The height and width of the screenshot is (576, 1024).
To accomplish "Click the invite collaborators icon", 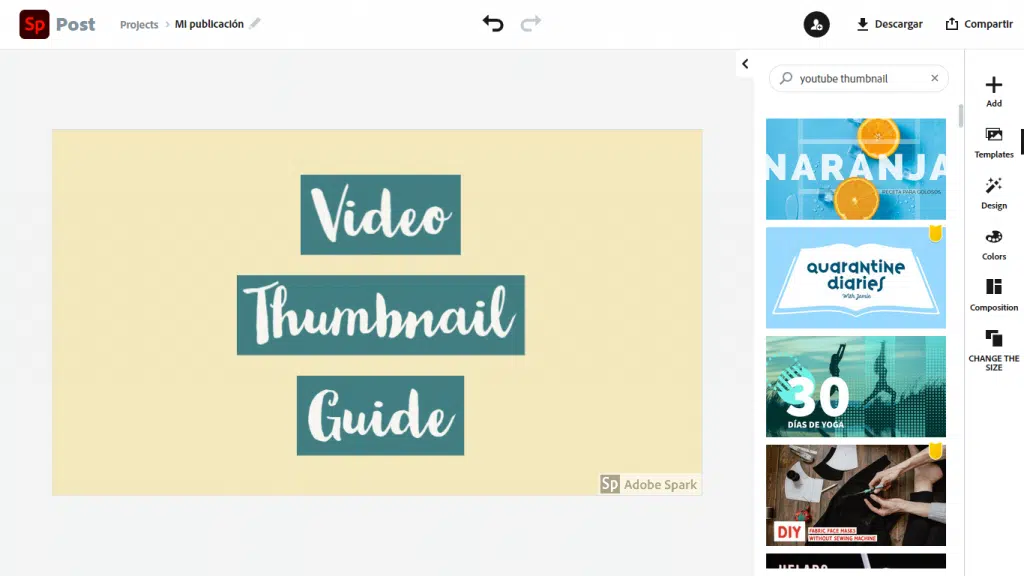I will pyautogui.click(x=816, y=24).
